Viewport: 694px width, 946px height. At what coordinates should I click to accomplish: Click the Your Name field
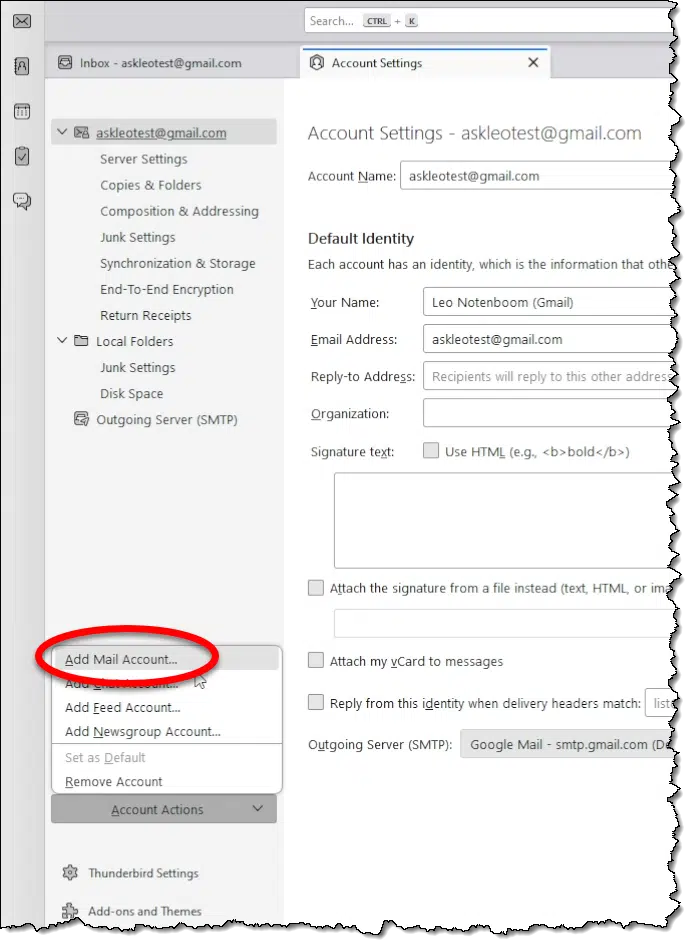click(548, 302)
